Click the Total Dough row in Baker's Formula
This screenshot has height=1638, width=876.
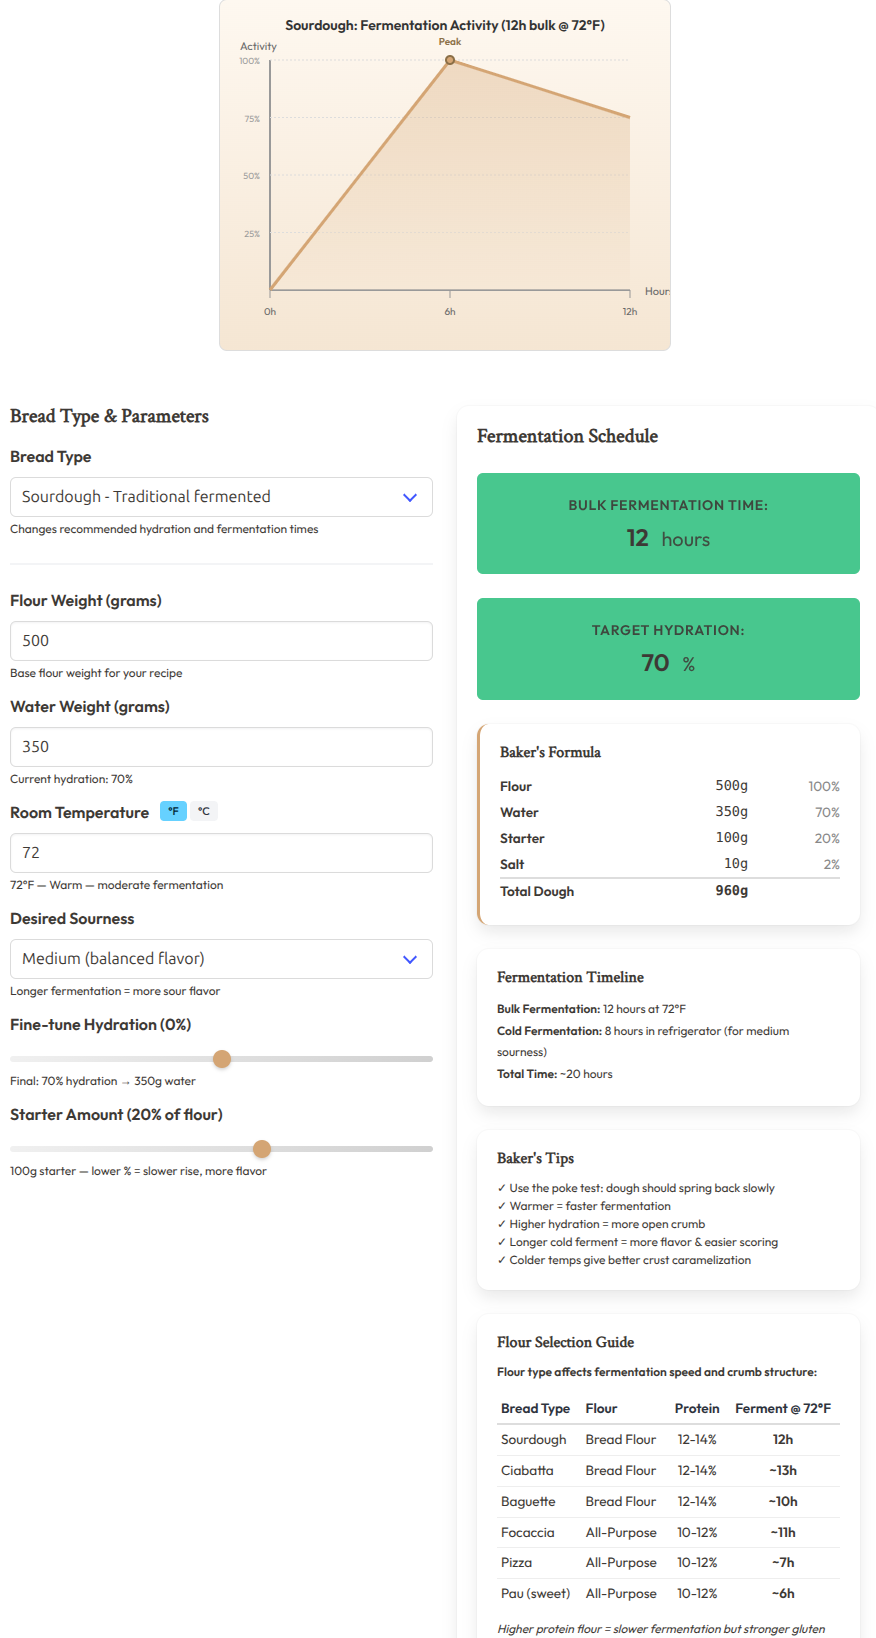click(x=667, y=891)
